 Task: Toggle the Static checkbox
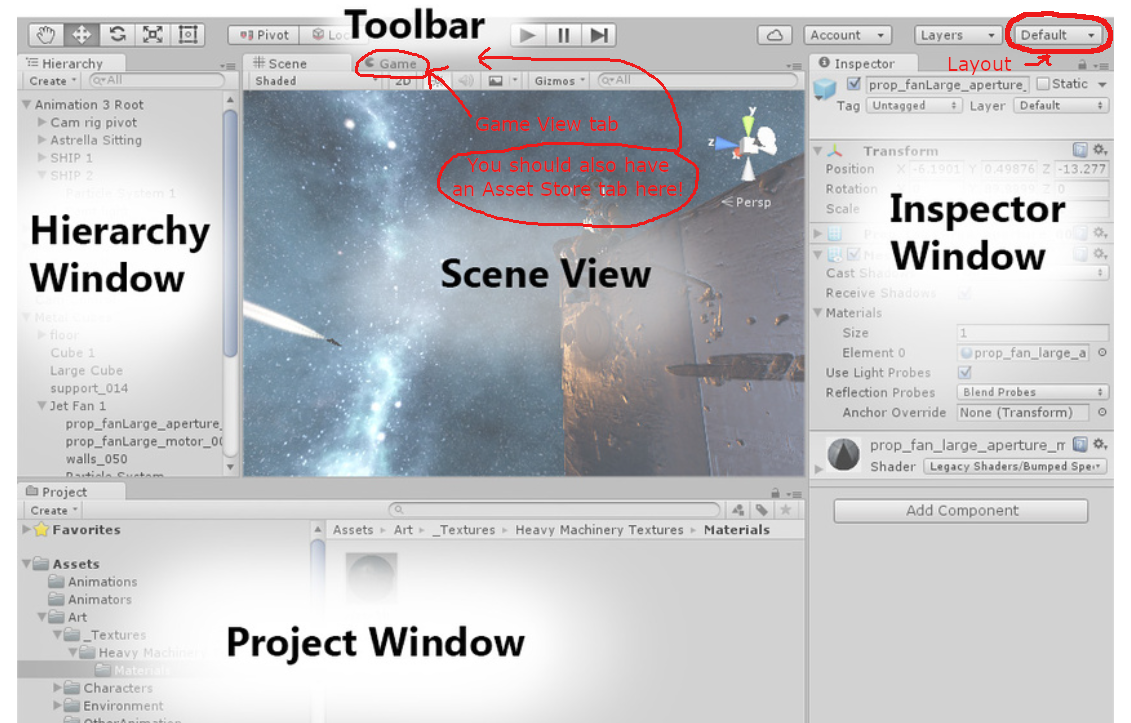1042,84
